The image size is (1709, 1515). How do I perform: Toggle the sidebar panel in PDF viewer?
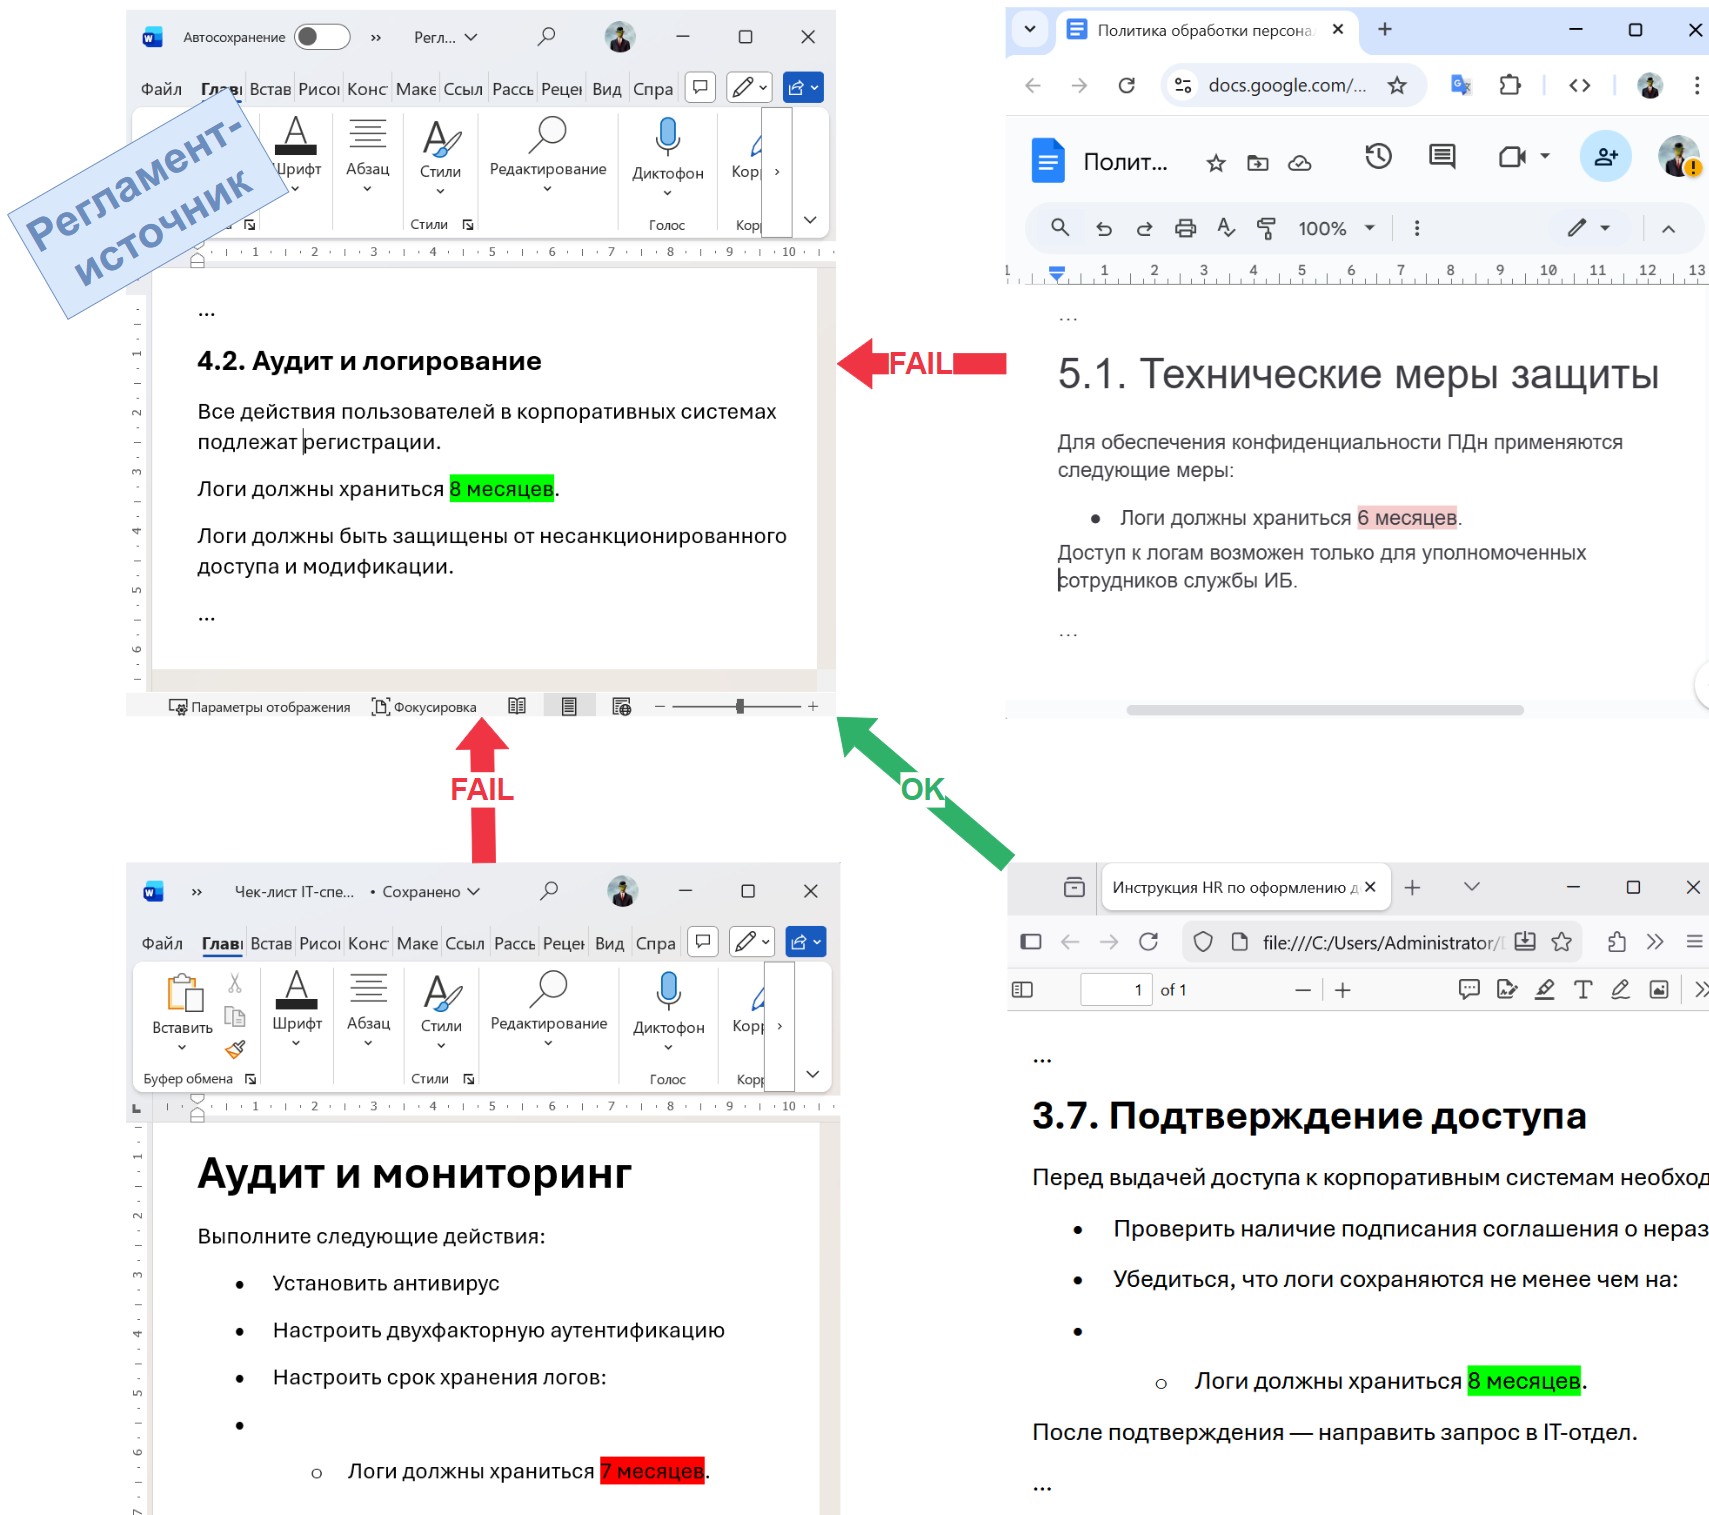pos(1023,989)
